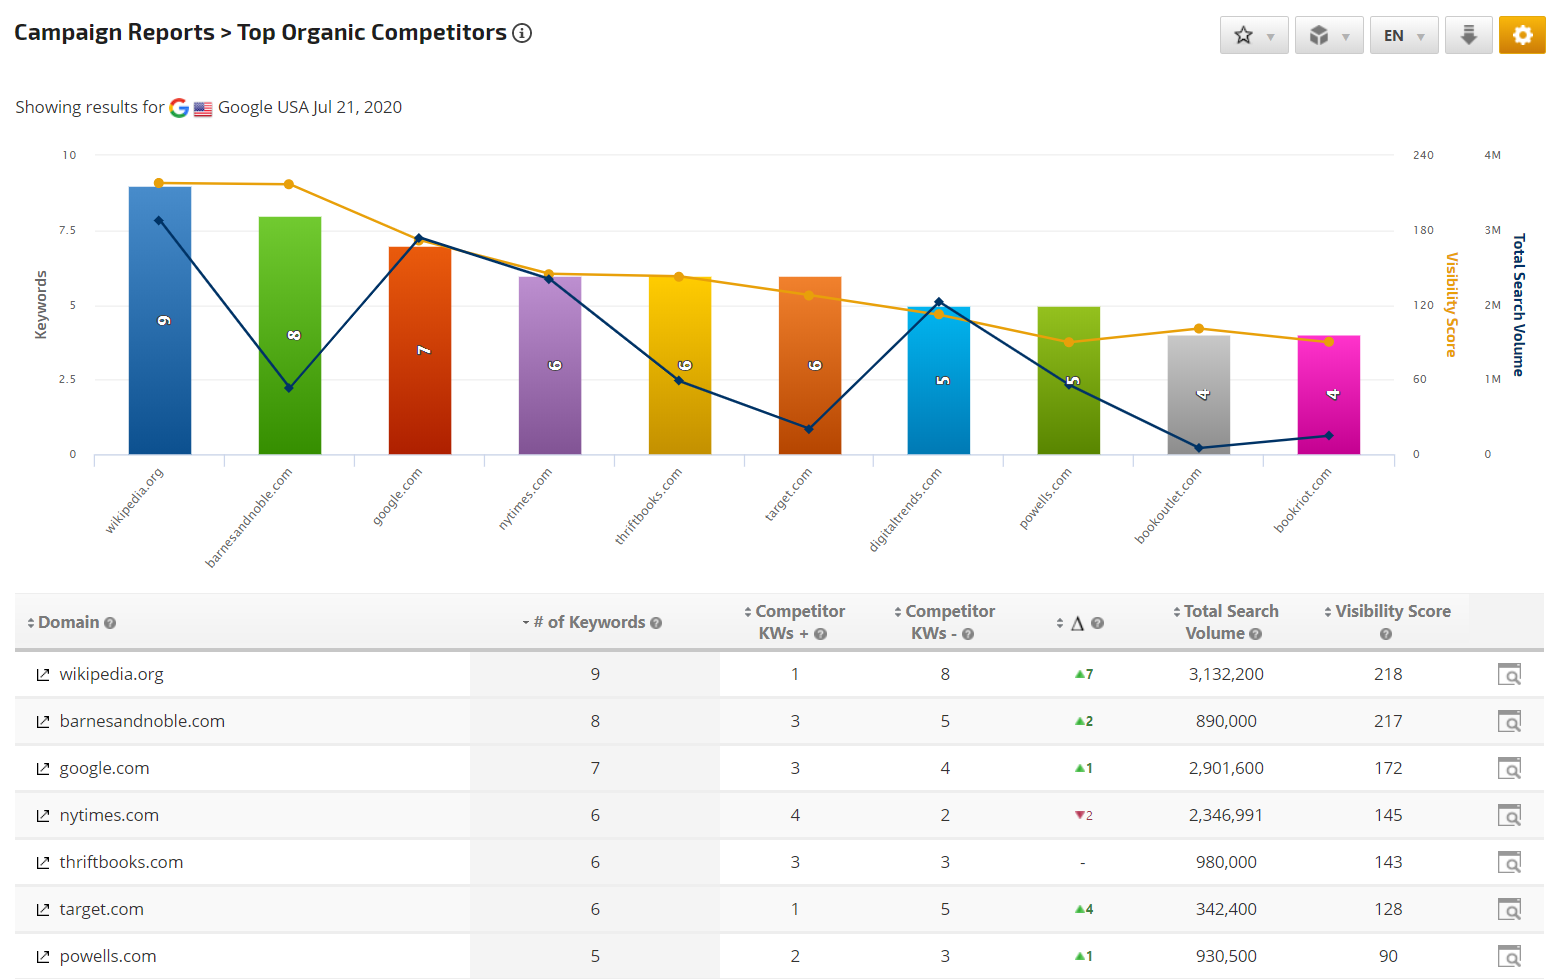This screenshot has height=979, width=1563.
Task: Click the orange settings gear button
Action: point(1522,35)
